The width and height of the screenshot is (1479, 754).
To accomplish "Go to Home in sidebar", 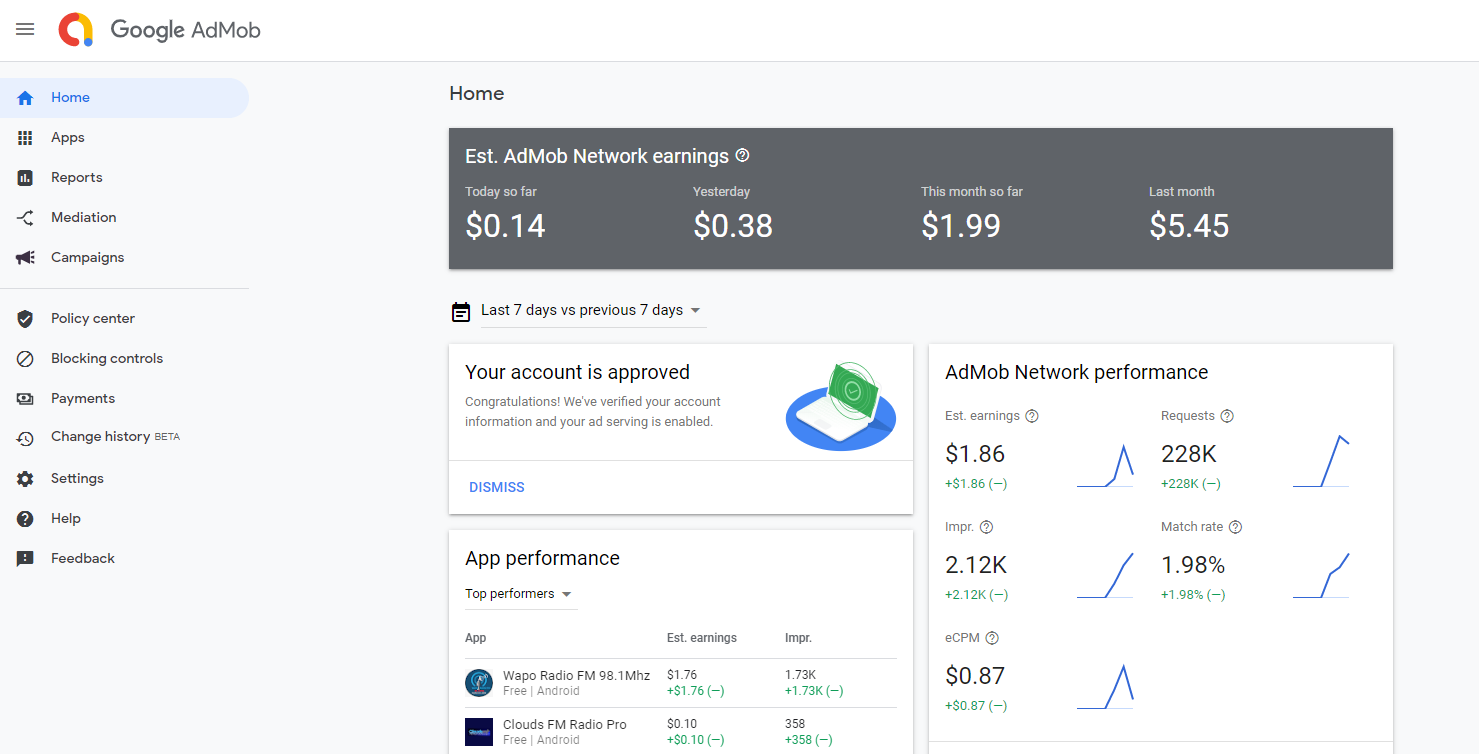I will (70, 98).
